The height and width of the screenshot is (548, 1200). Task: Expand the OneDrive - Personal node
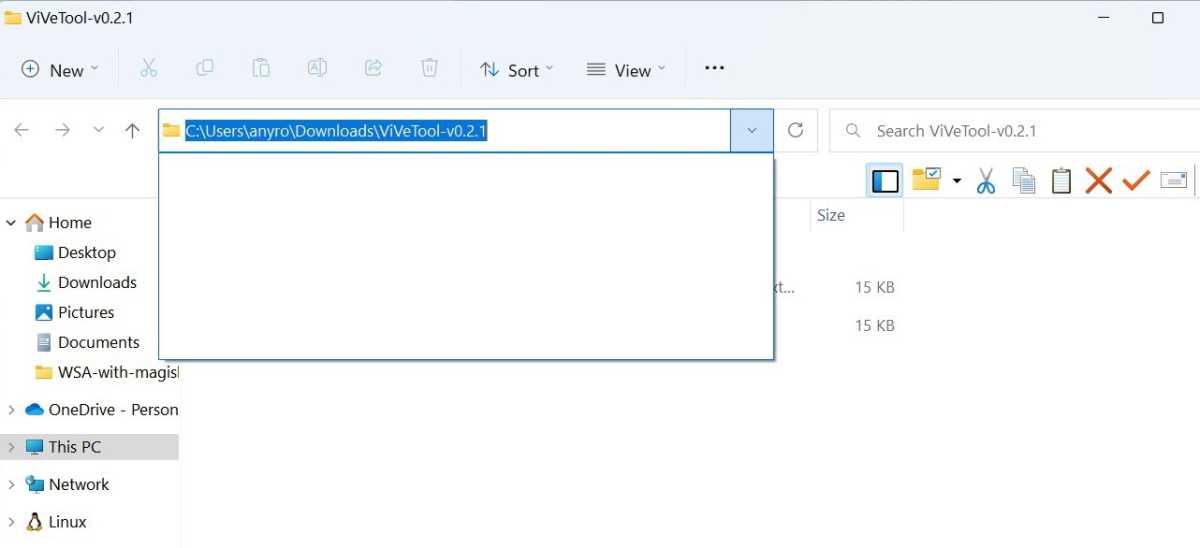point(11,409)
